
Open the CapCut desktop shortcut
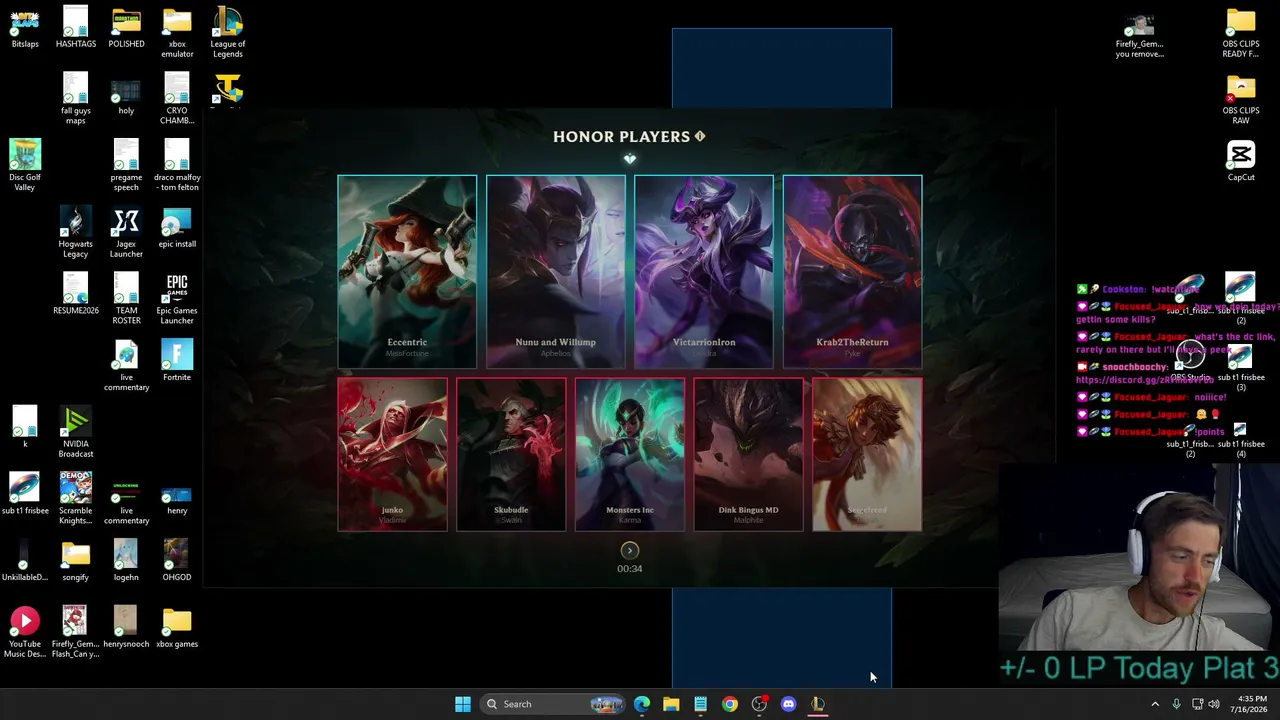(x=1241, y=161)
